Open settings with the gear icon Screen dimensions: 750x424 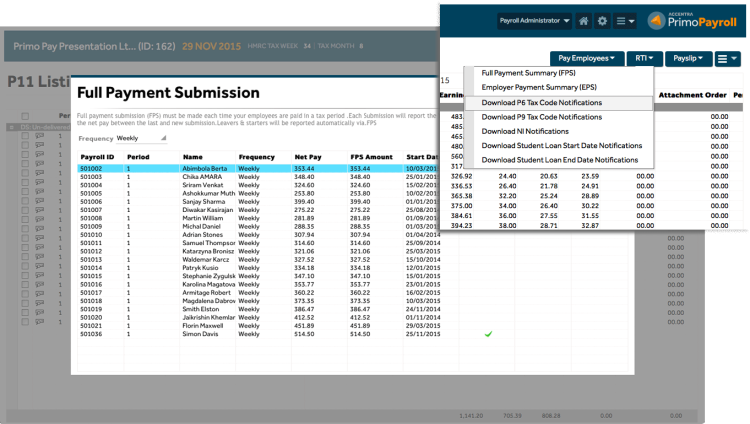(602, 21)
